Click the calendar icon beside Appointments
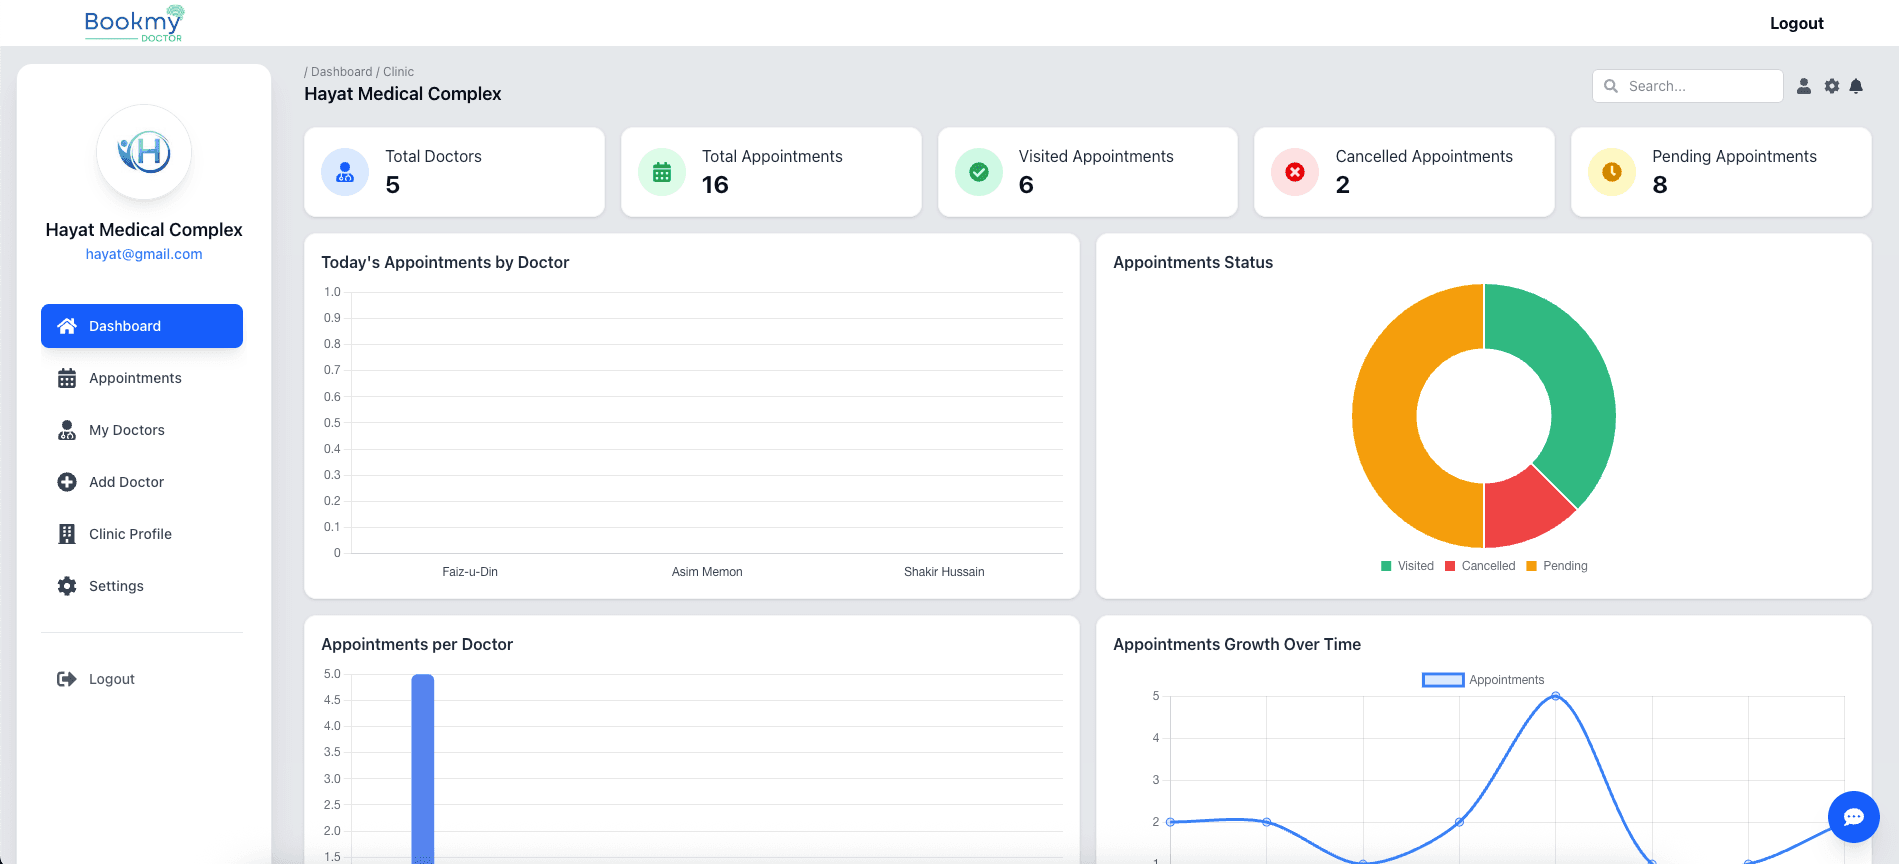 point(67,378)
